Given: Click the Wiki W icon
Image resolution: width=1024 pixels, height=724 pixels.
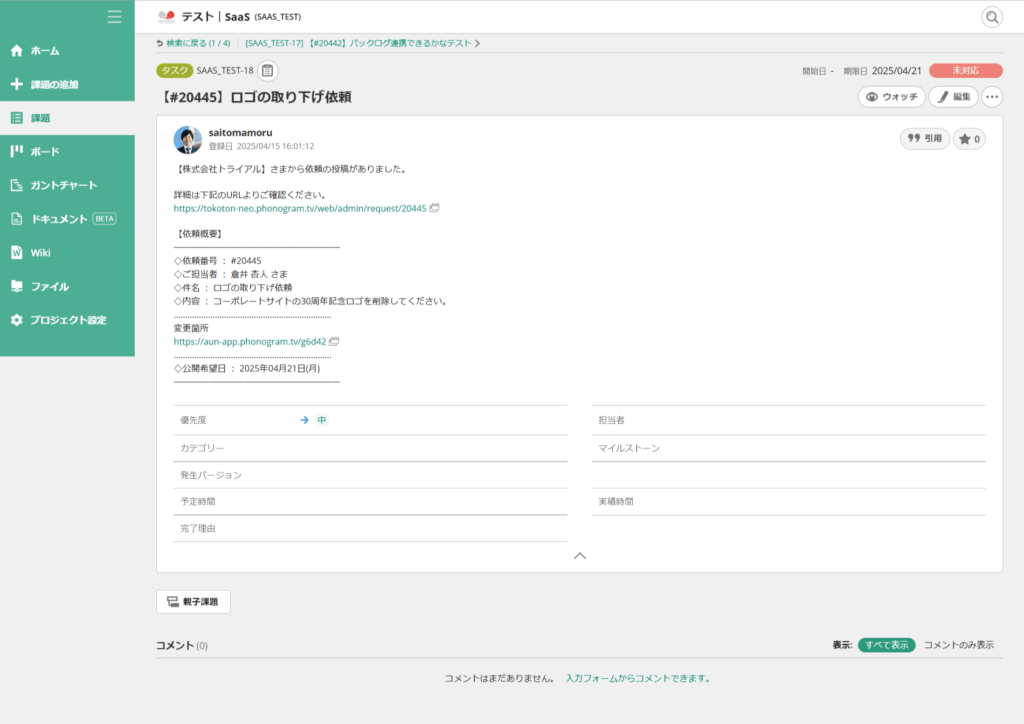Looking at the screenshot, I should pyautogui.click(x=17, y=253).
